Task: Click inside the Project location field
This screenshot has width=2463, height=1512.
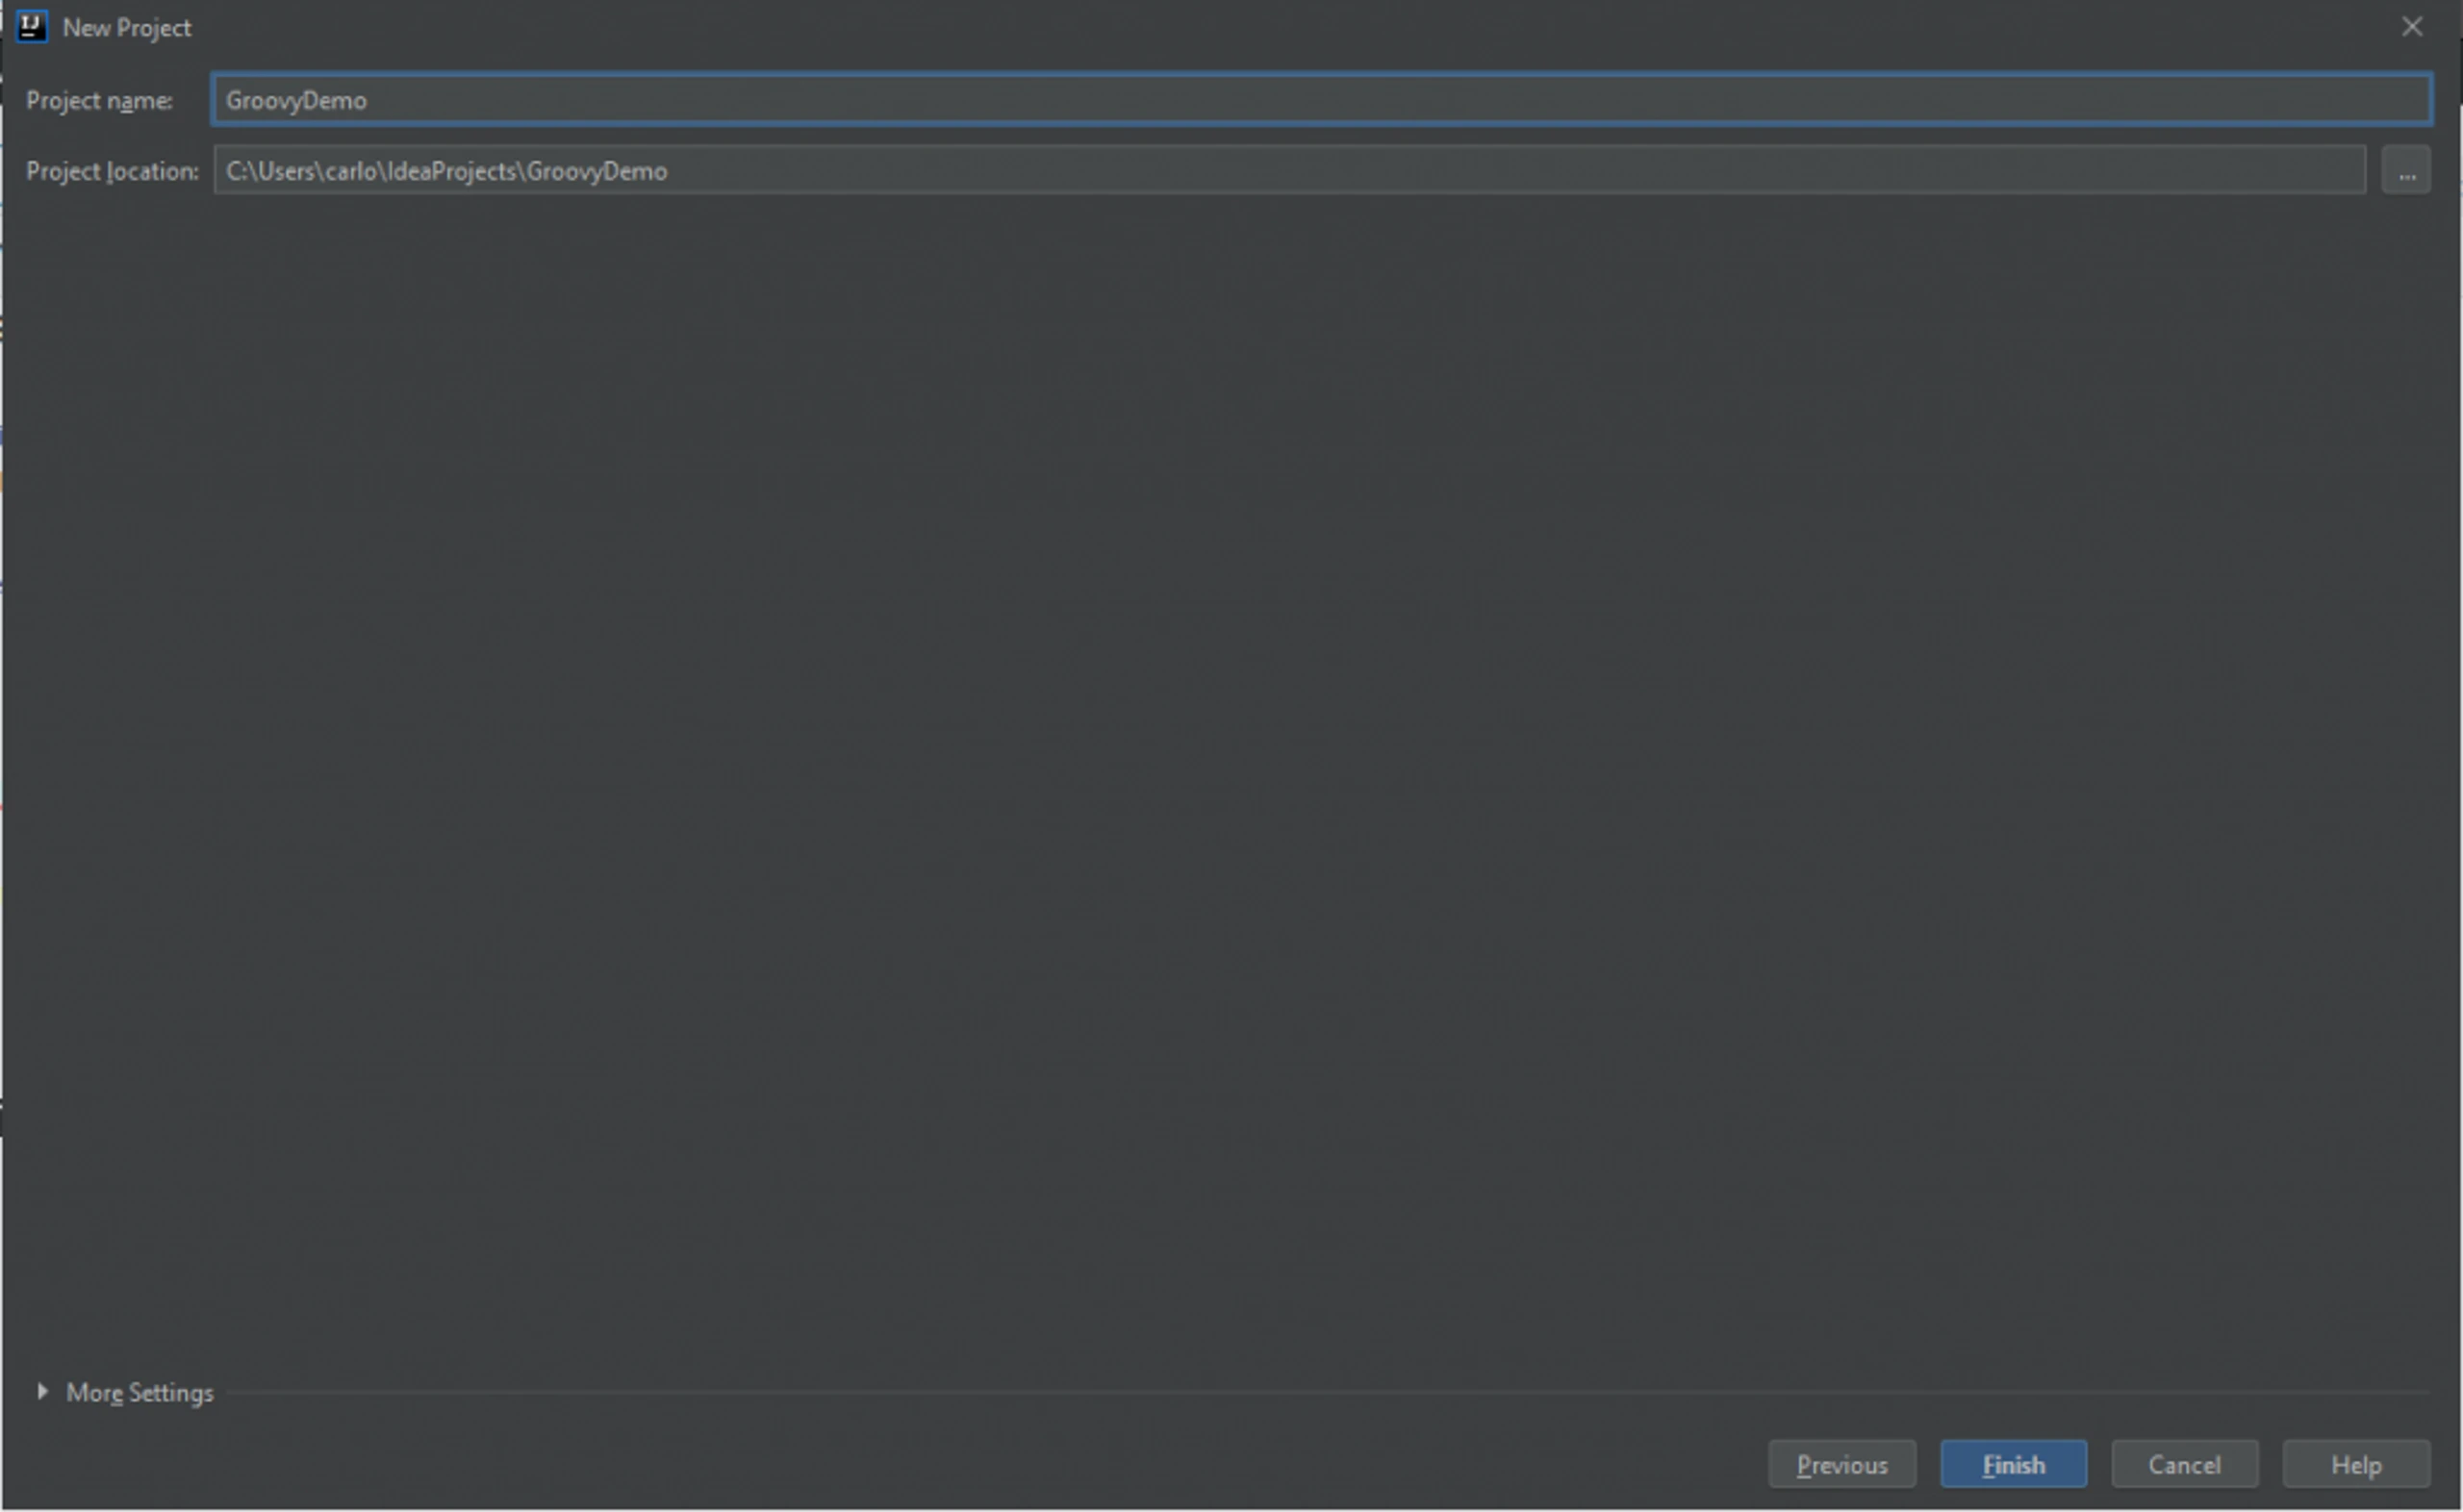Action: 1289,171
